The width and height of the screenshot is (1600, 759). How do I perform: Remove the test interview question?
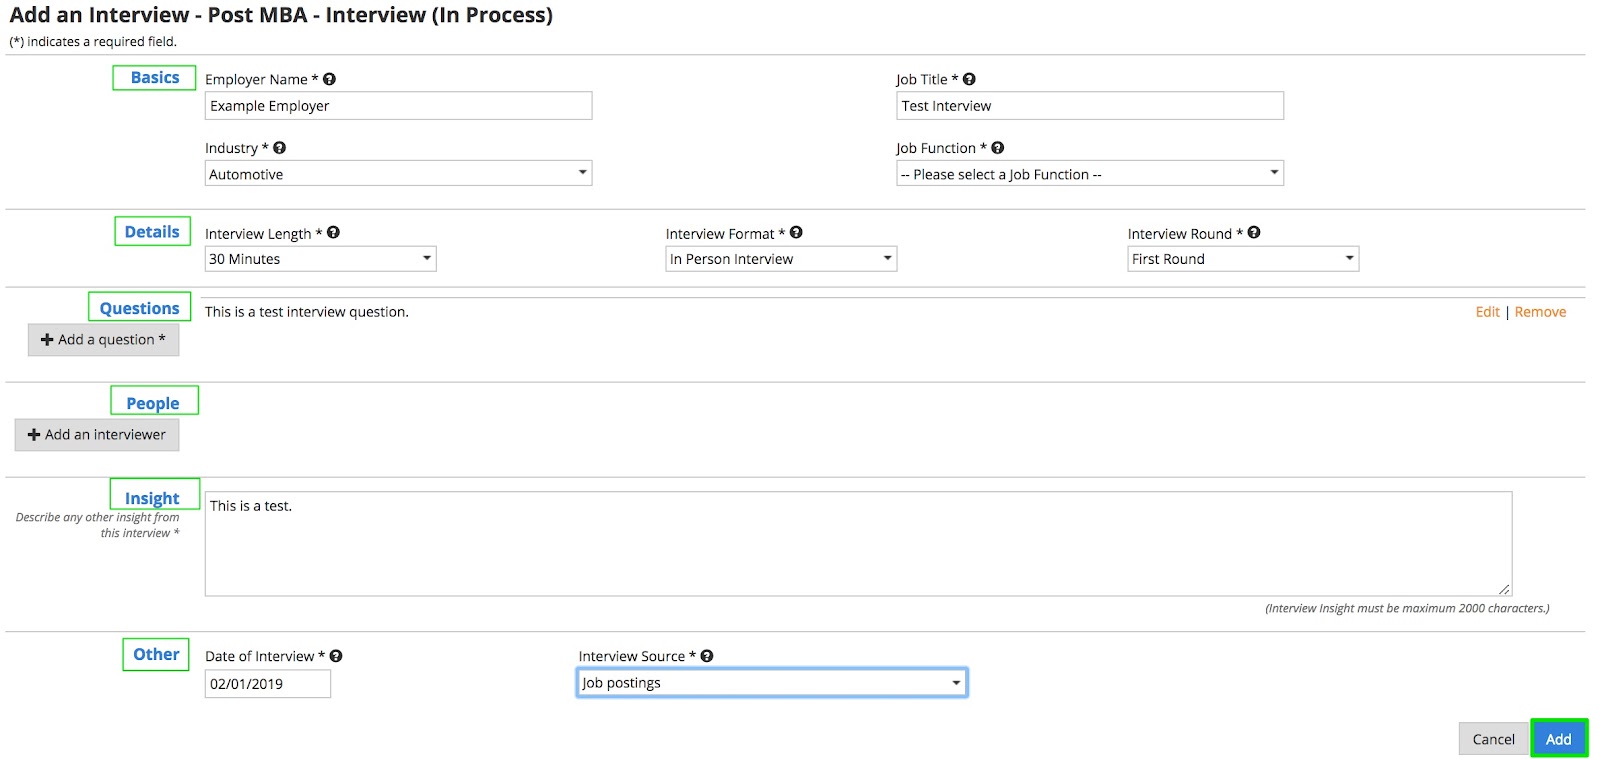coord(1540,312)
